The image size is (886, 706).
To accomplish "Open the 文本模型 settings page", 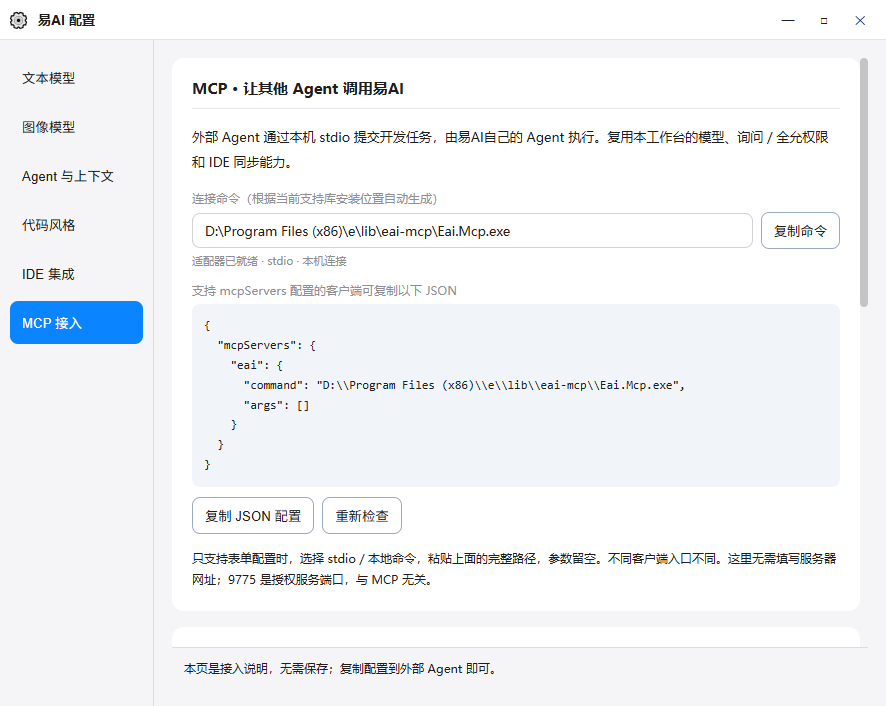I will [x=76, y=78].
